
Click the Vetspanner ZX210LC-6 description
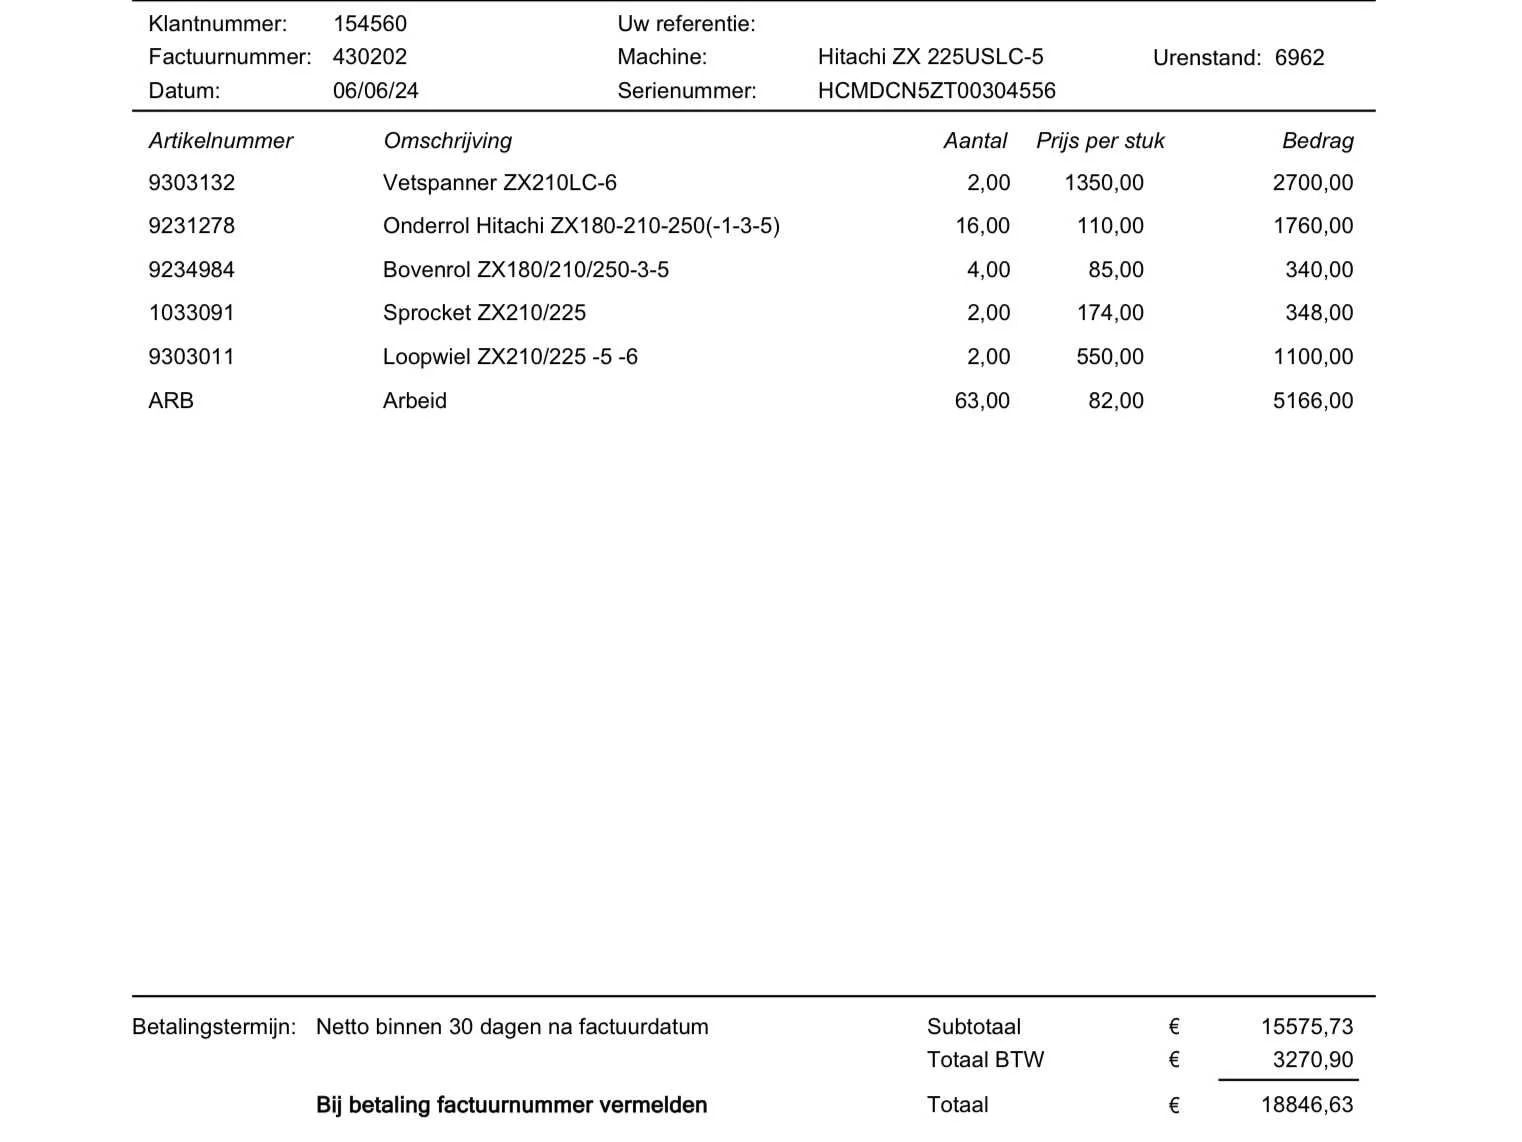[x=499, y=183]
